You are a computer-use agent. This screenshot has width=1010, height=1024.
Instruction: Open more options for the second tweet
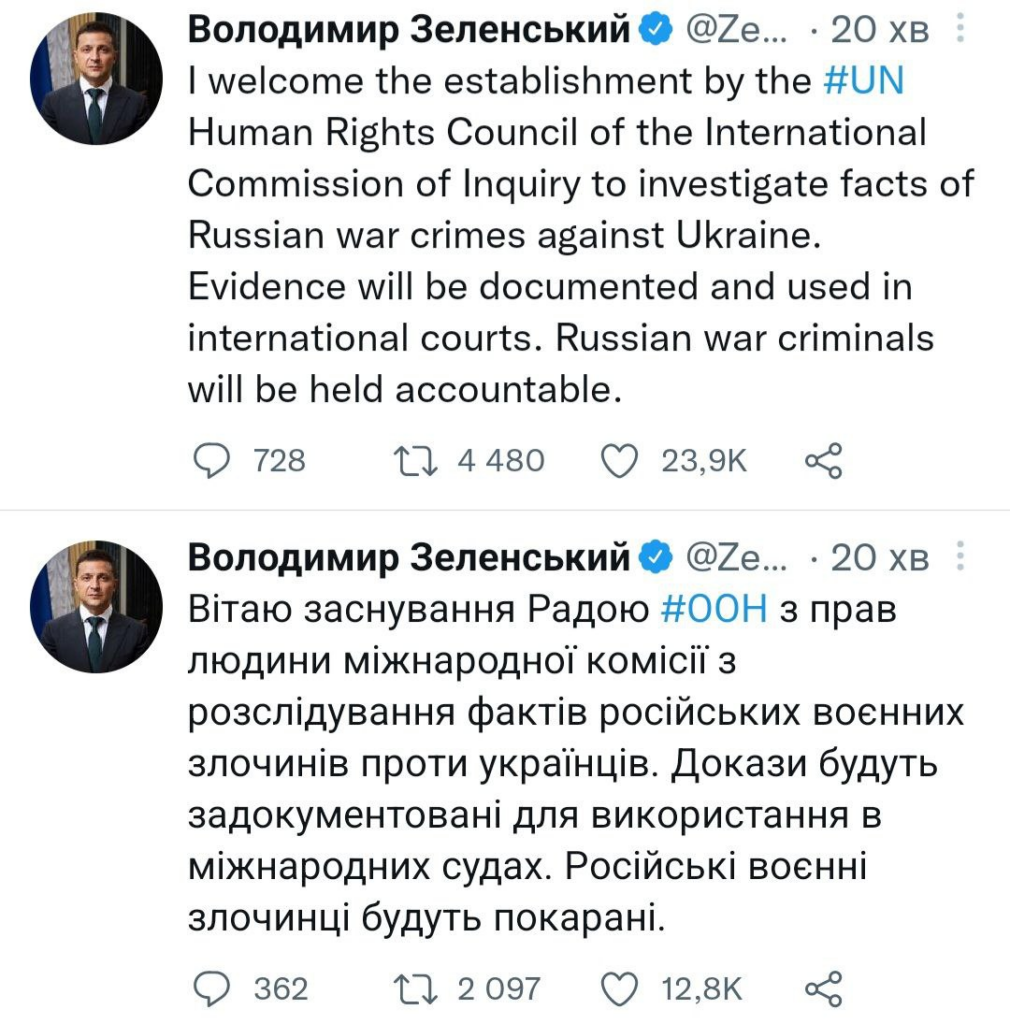961,557
